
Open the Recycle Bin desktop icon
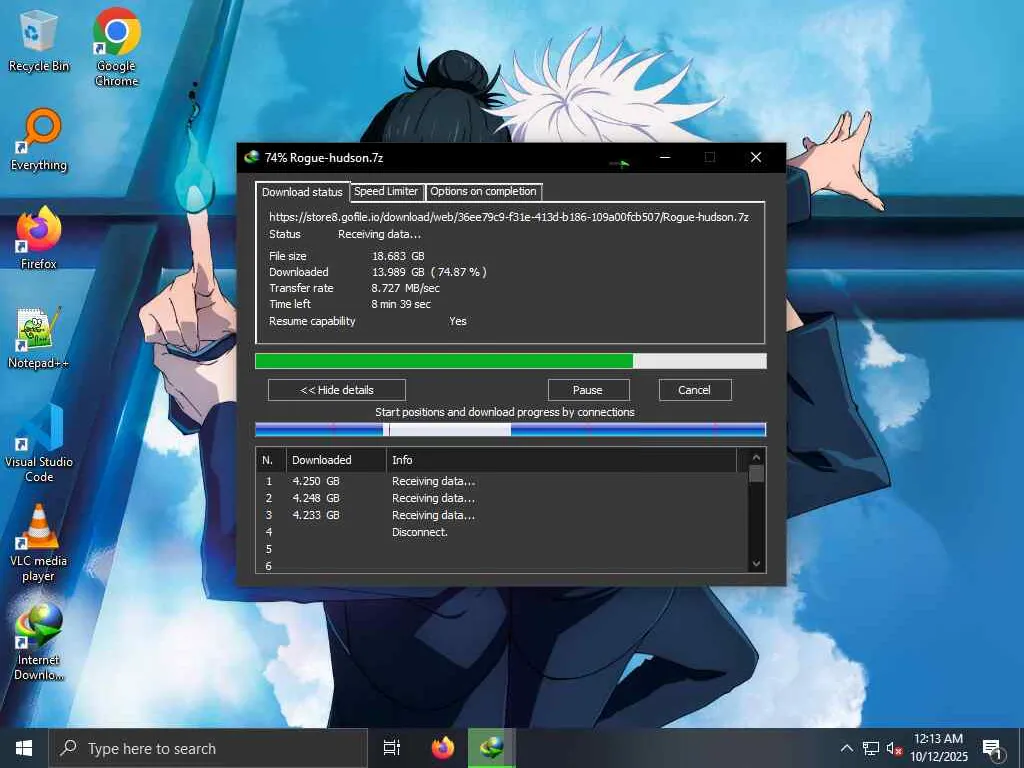pos(39,40)
